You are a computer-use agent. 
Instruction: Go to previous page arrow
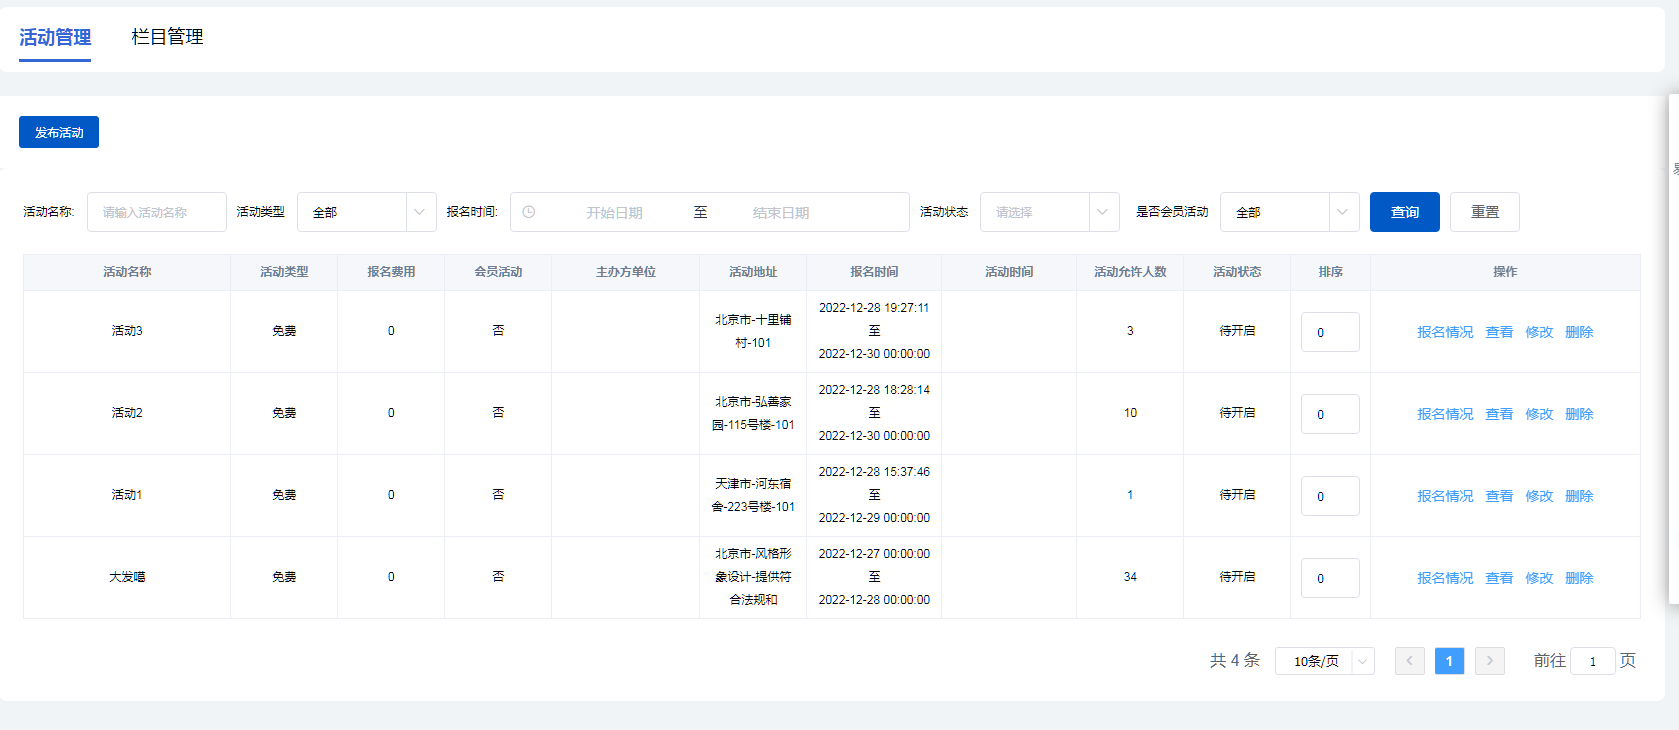(1410, 661)
